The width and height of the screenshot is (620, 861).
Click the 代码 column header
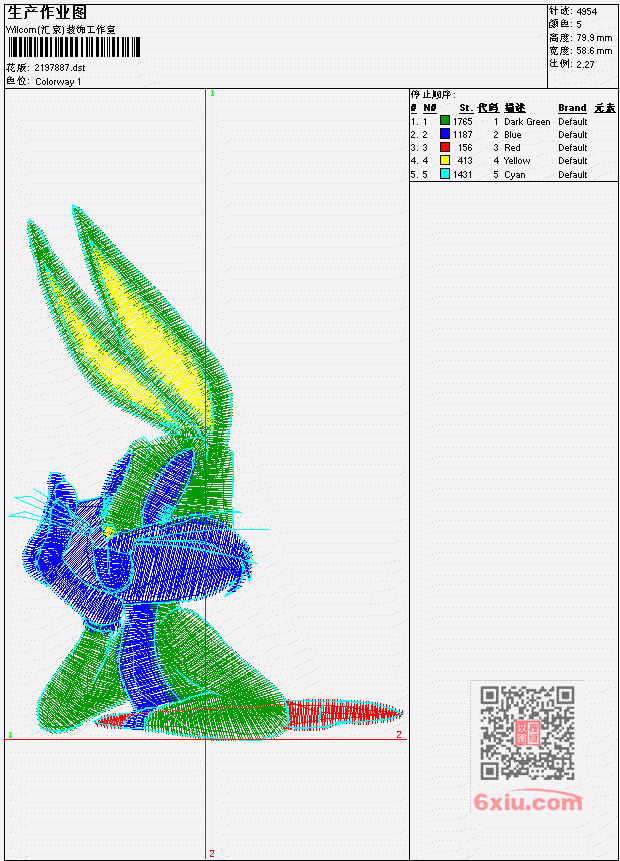pos(488,108)
